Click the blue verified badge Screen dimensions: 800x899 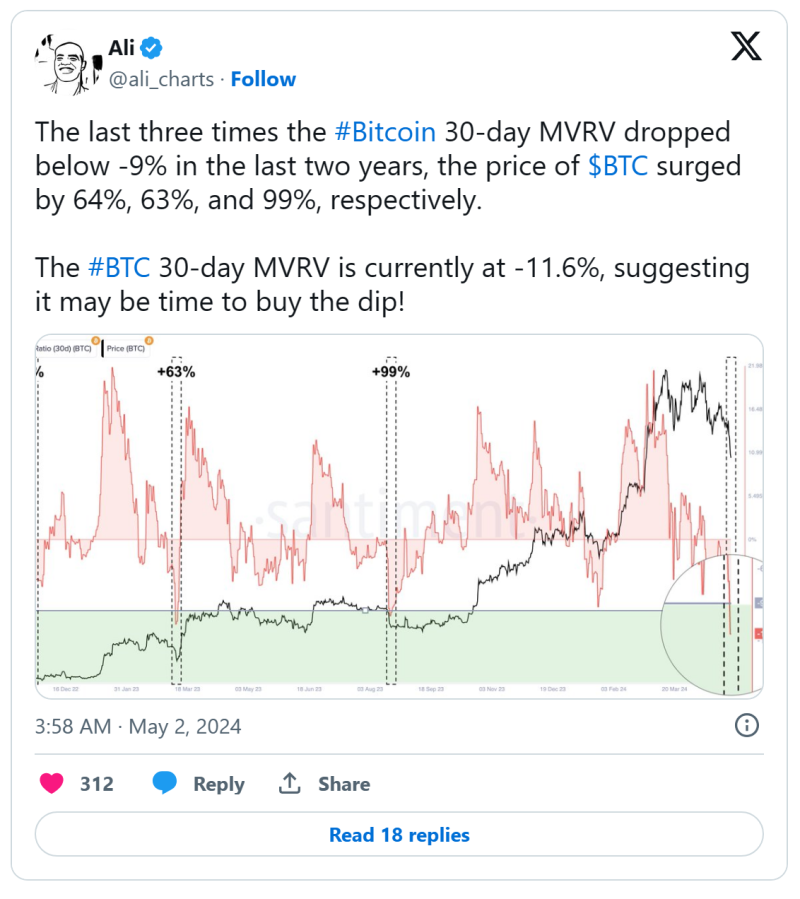(x=151, y=48)
